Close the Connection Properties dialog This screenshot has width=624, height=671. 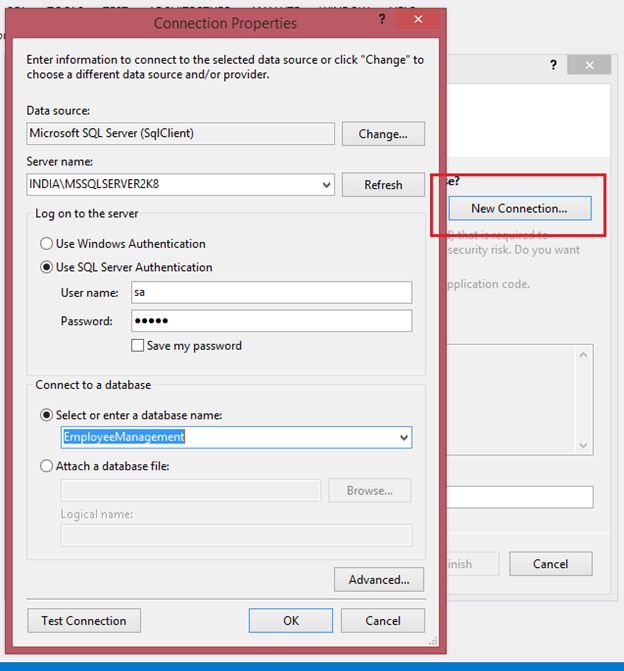[419, 20]
